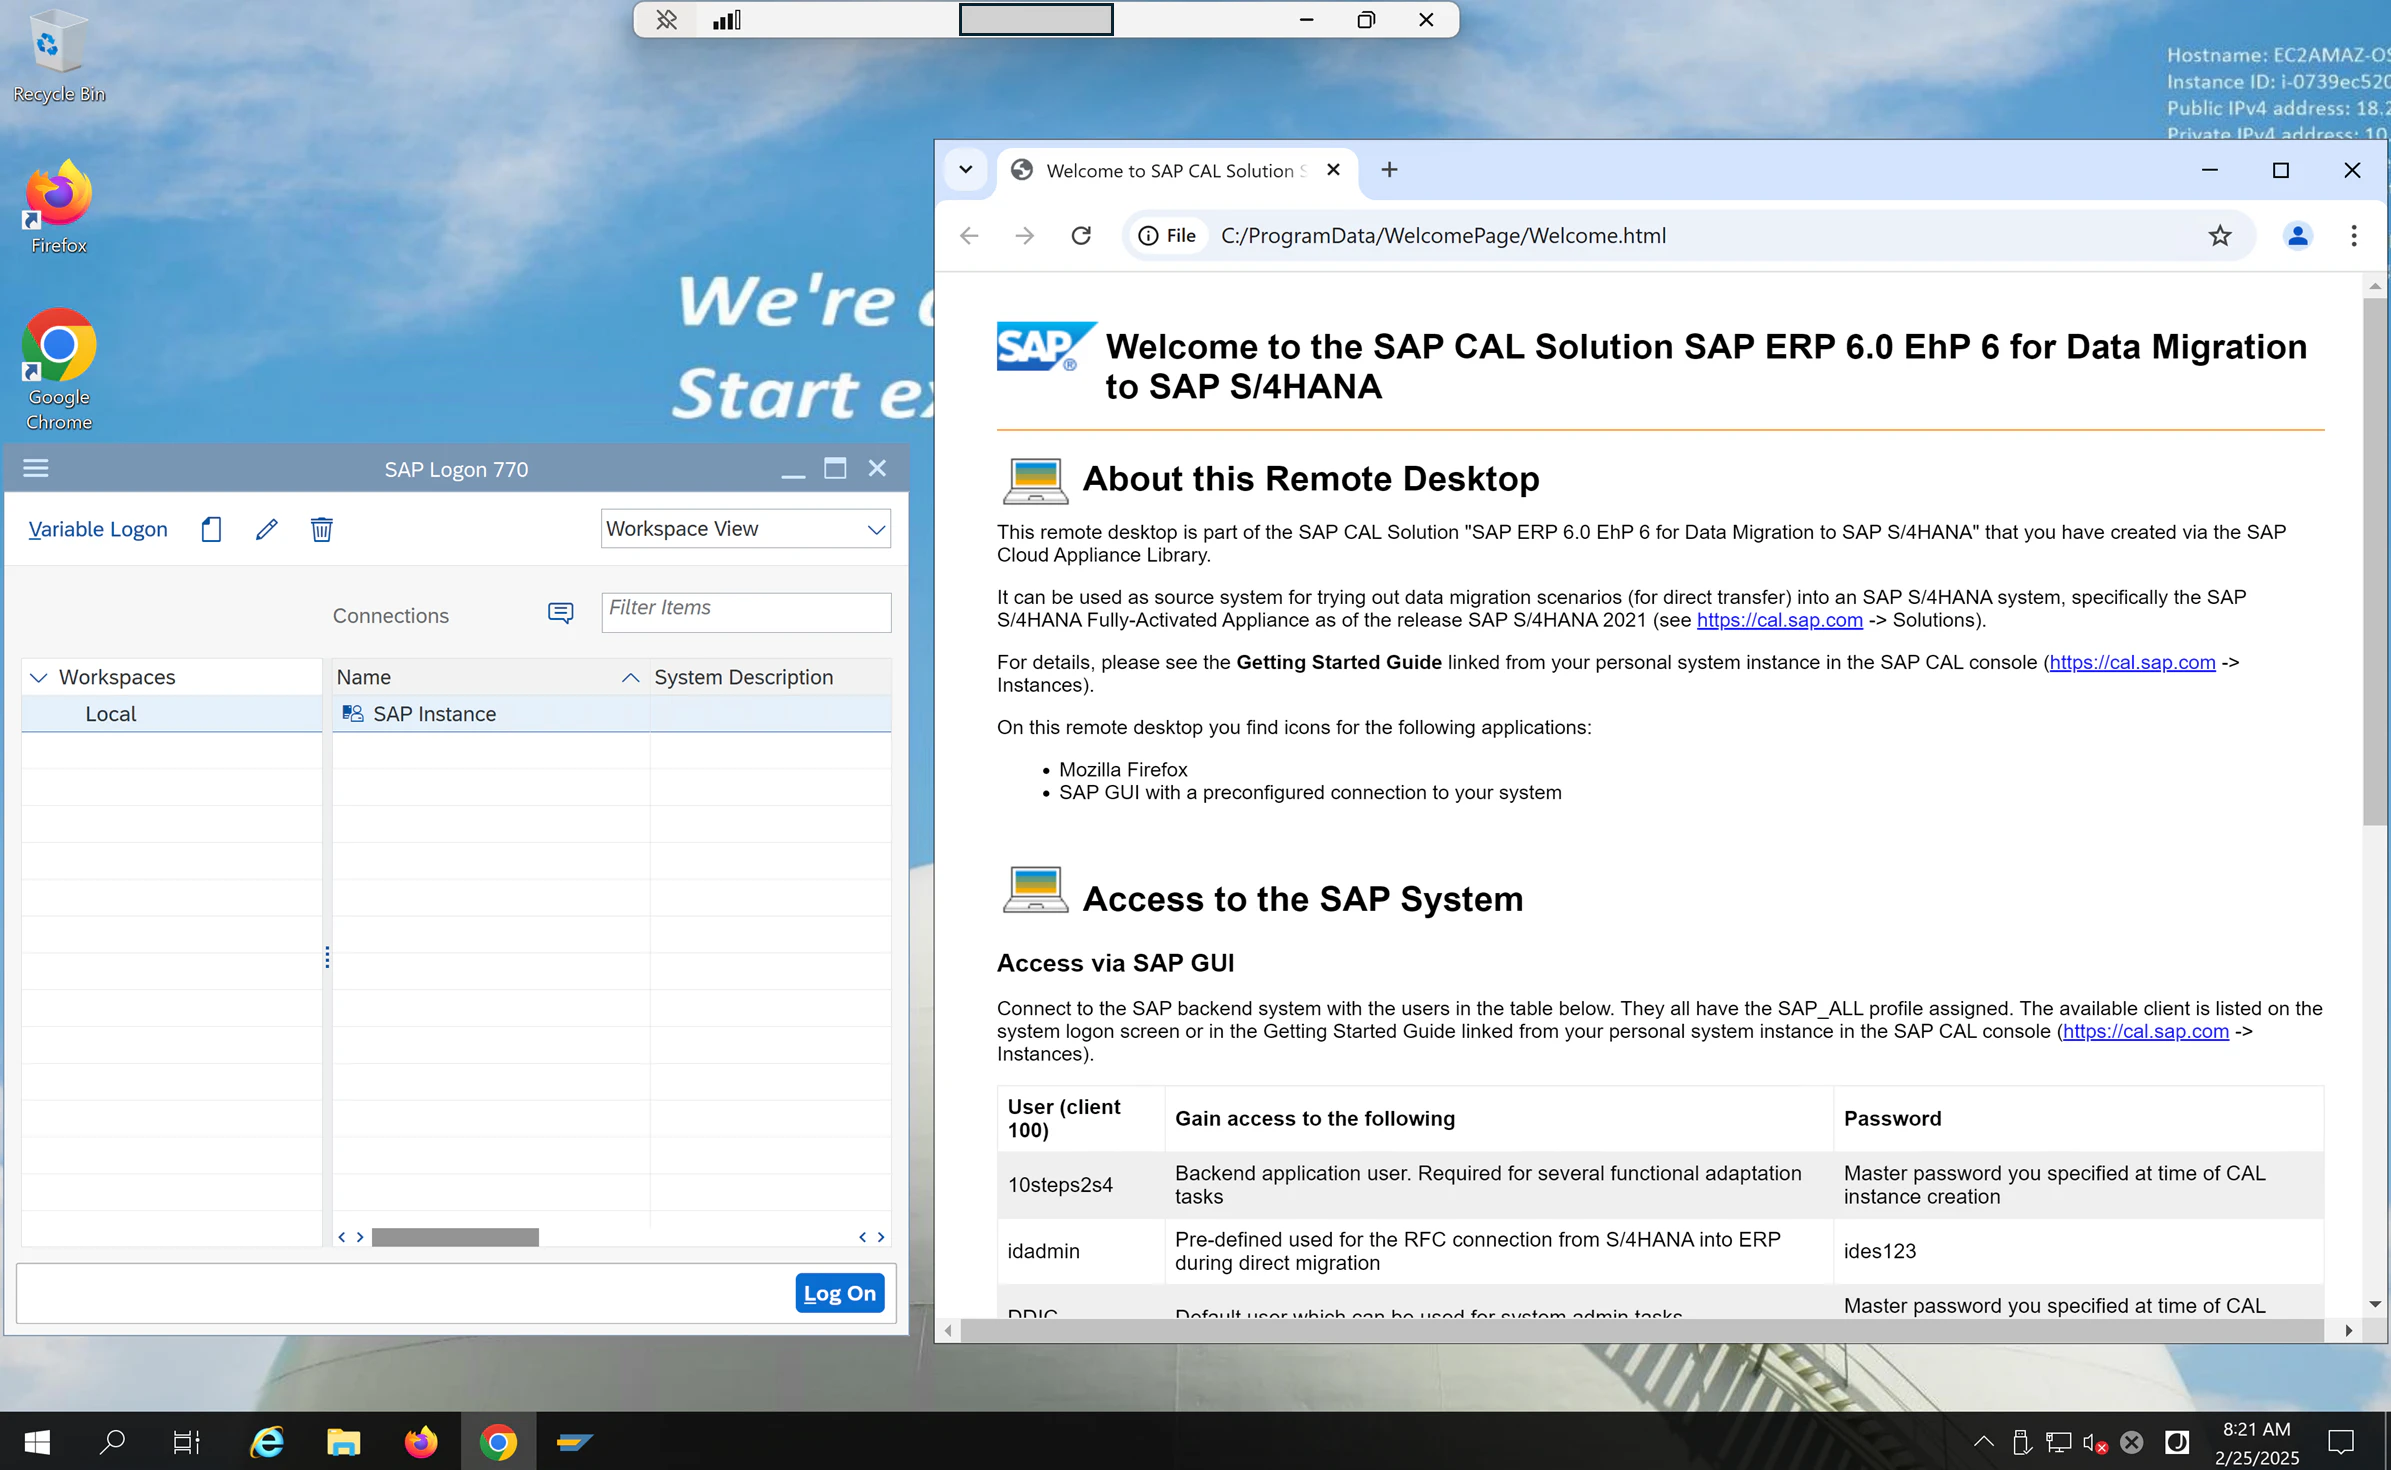The image size is (2391, 1470).
Task: Open cal.sap.com link under Access via SAP GUI
Action: coord(2145,1031)
